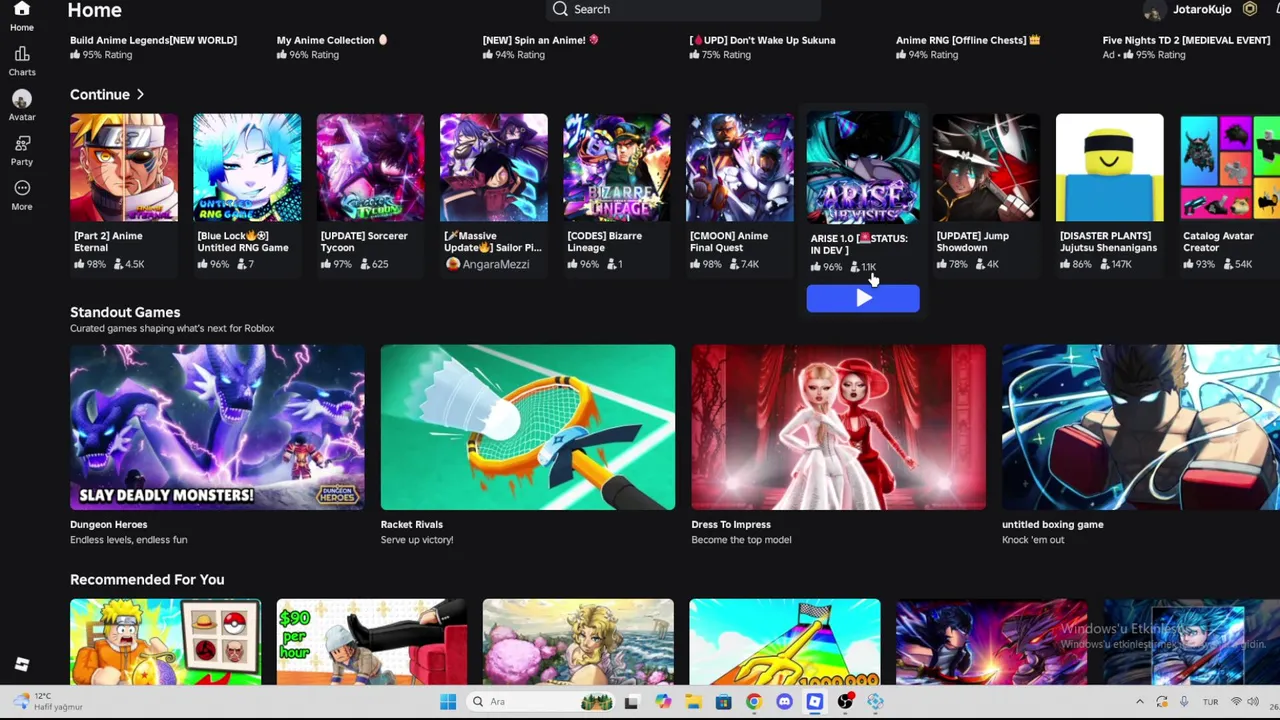Open untitled boxing game card
The width and height of the screenshot is (1280, 720).
coord(1141,427)
